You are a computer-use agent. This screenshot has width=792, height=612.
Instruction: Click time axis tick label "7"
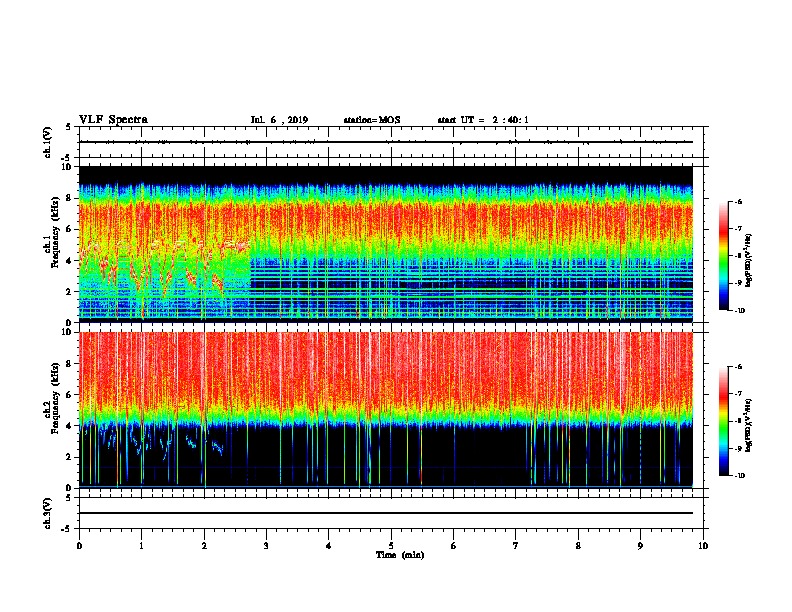(516, 546)
